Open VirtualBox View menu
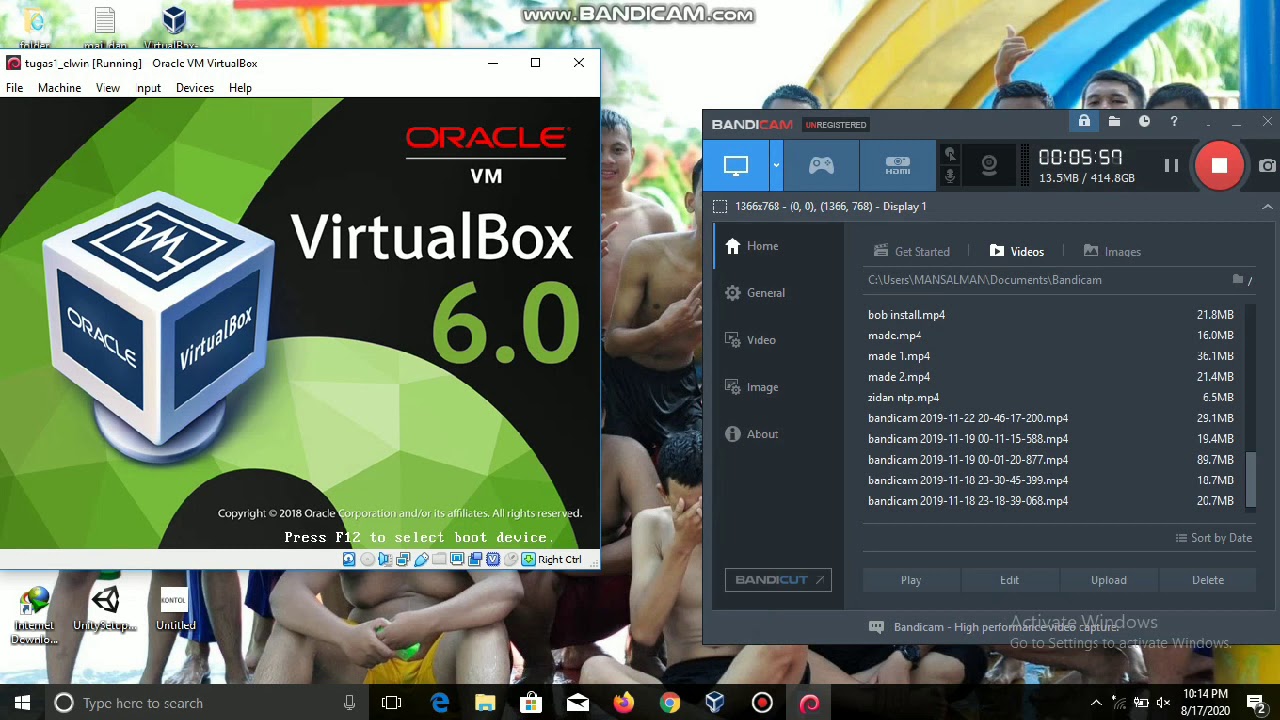The image size is (1280, 720). (108, 88)
